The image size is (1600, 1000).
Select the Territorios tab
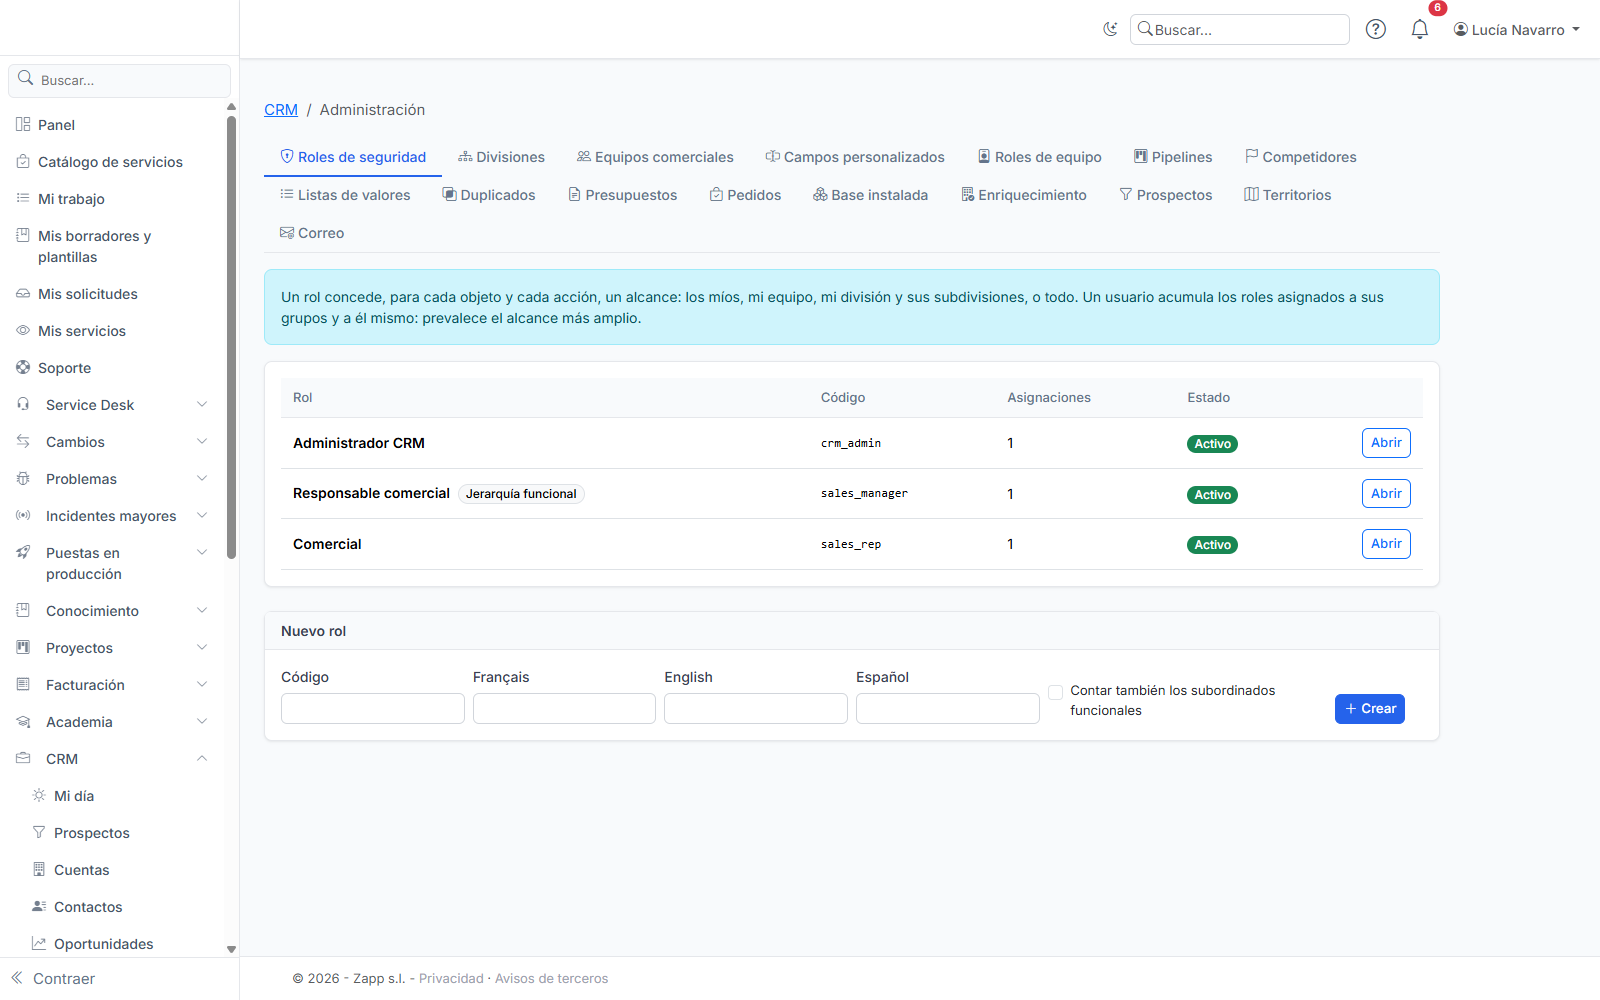point(1288,195)
